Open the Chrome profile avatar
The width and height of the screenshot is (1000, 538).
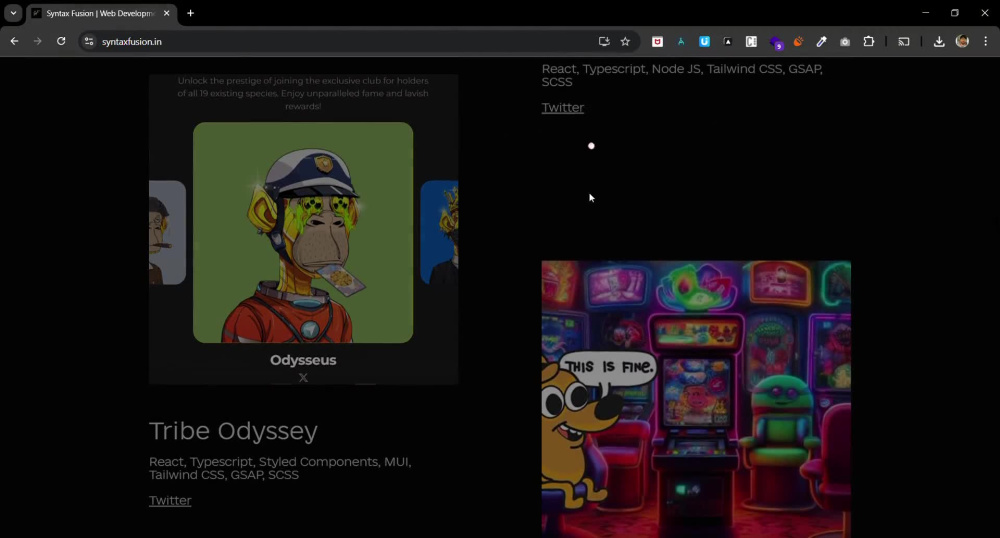pos(962,41)
